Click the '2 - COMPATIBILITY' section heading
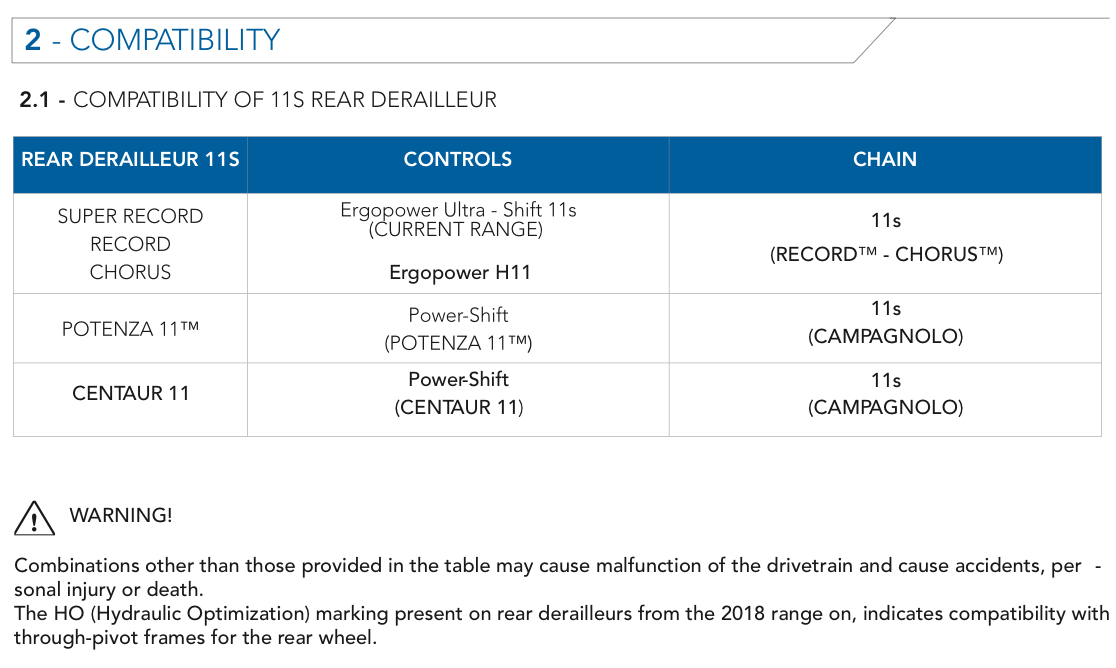This screenshot has height=668, width=1116. point(152,40)
